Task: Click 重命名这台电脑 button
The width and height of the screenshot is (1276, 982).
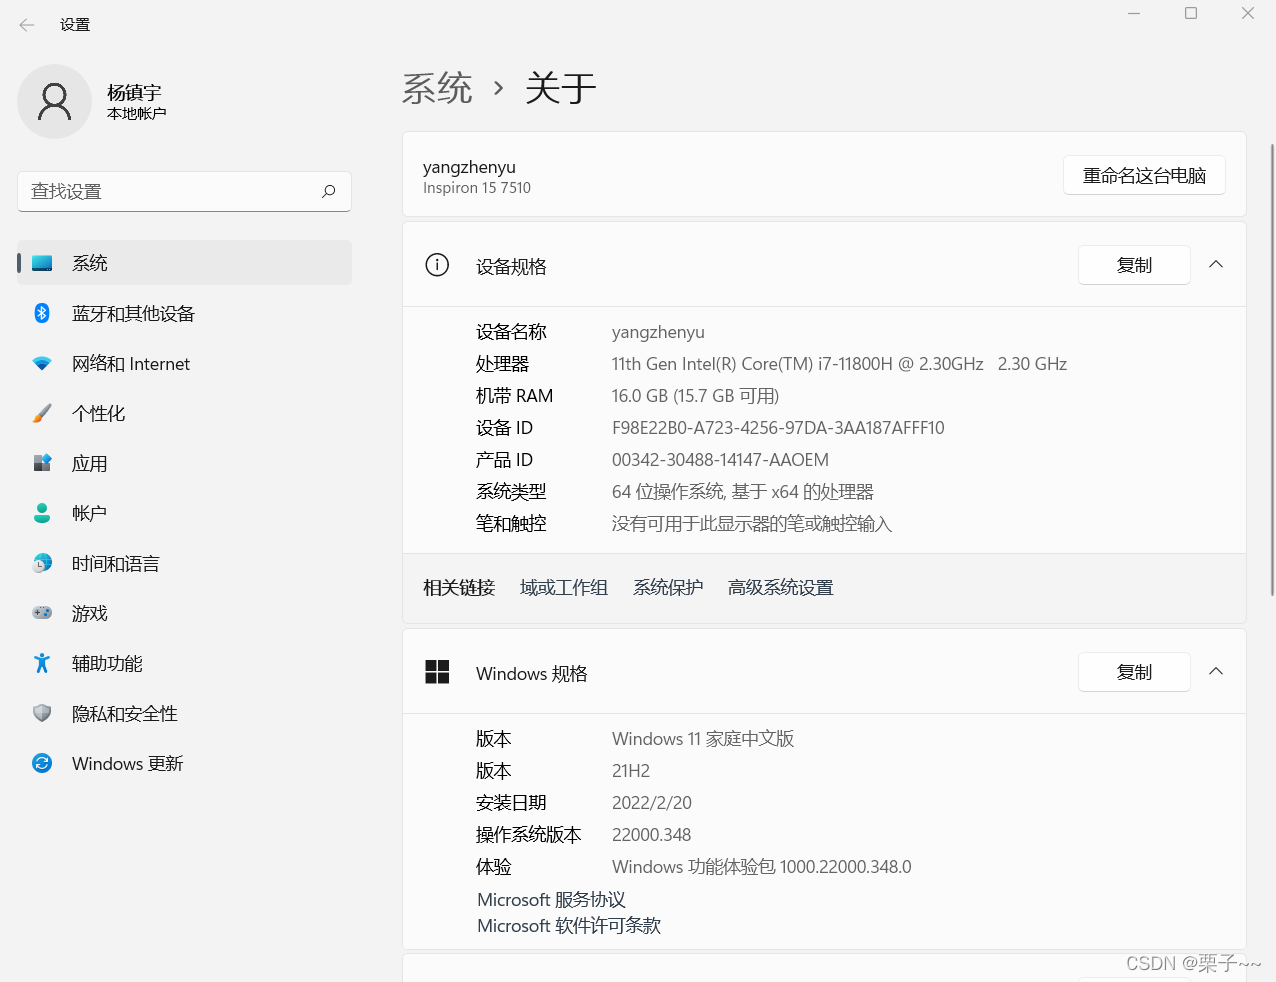Action: tap(1144, 175)
